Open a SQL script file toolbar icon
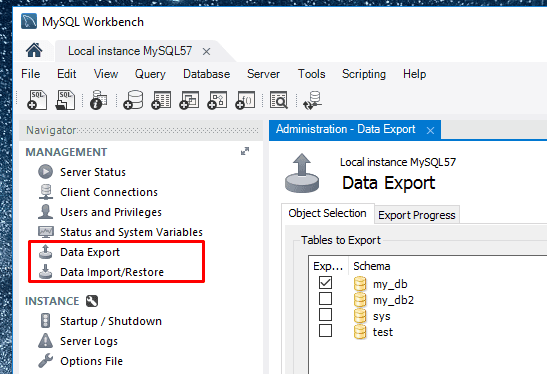 (65, 100)
